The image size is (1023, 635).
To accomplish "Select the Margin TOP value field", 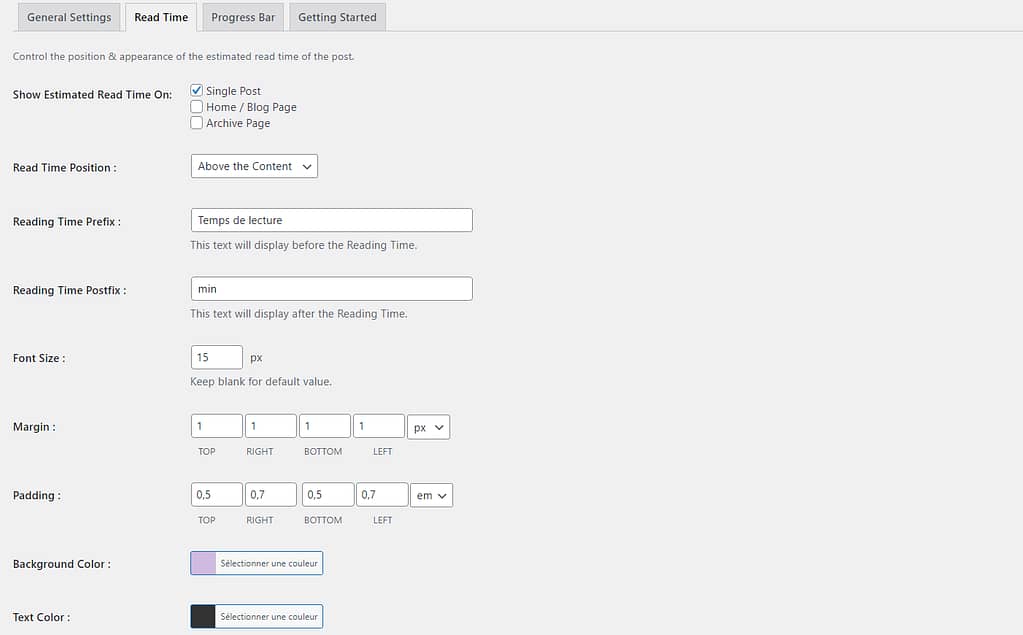I will tap(216, 426).
